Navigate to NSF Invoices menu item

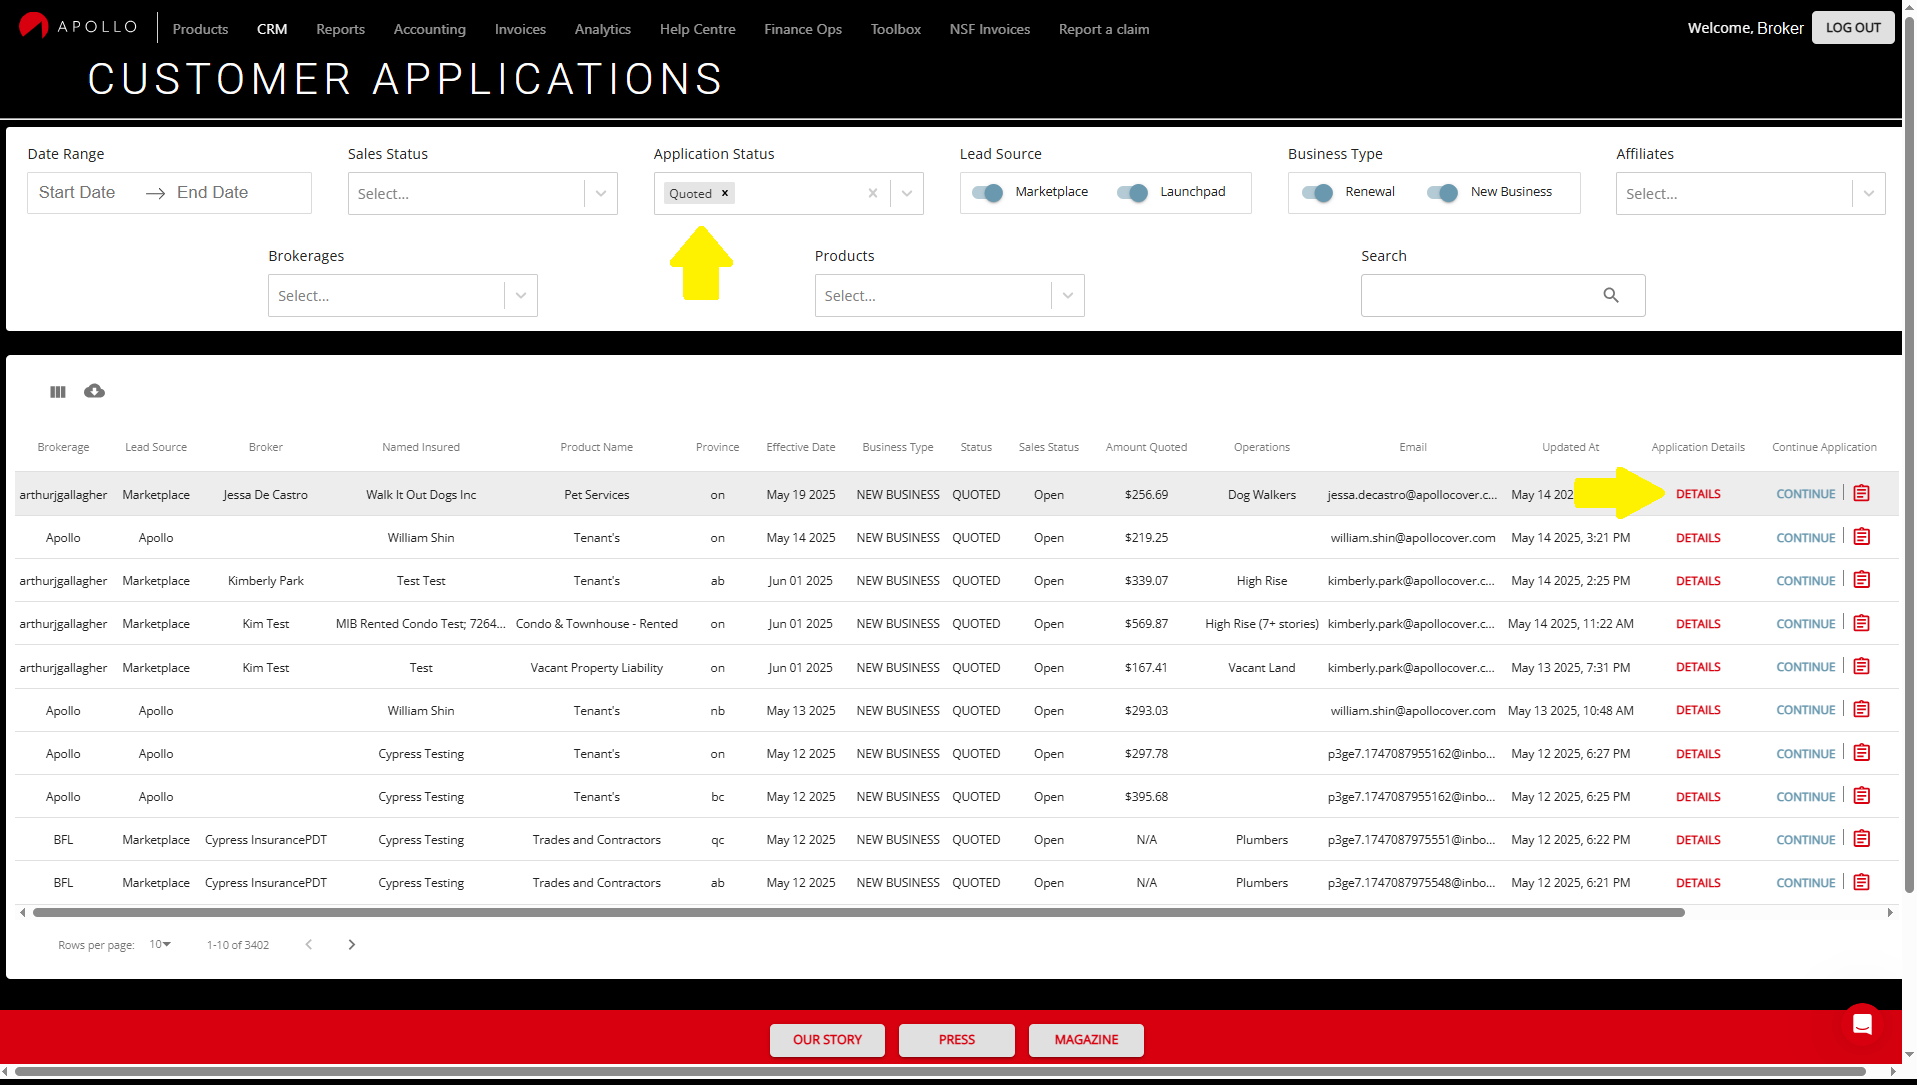989,29
